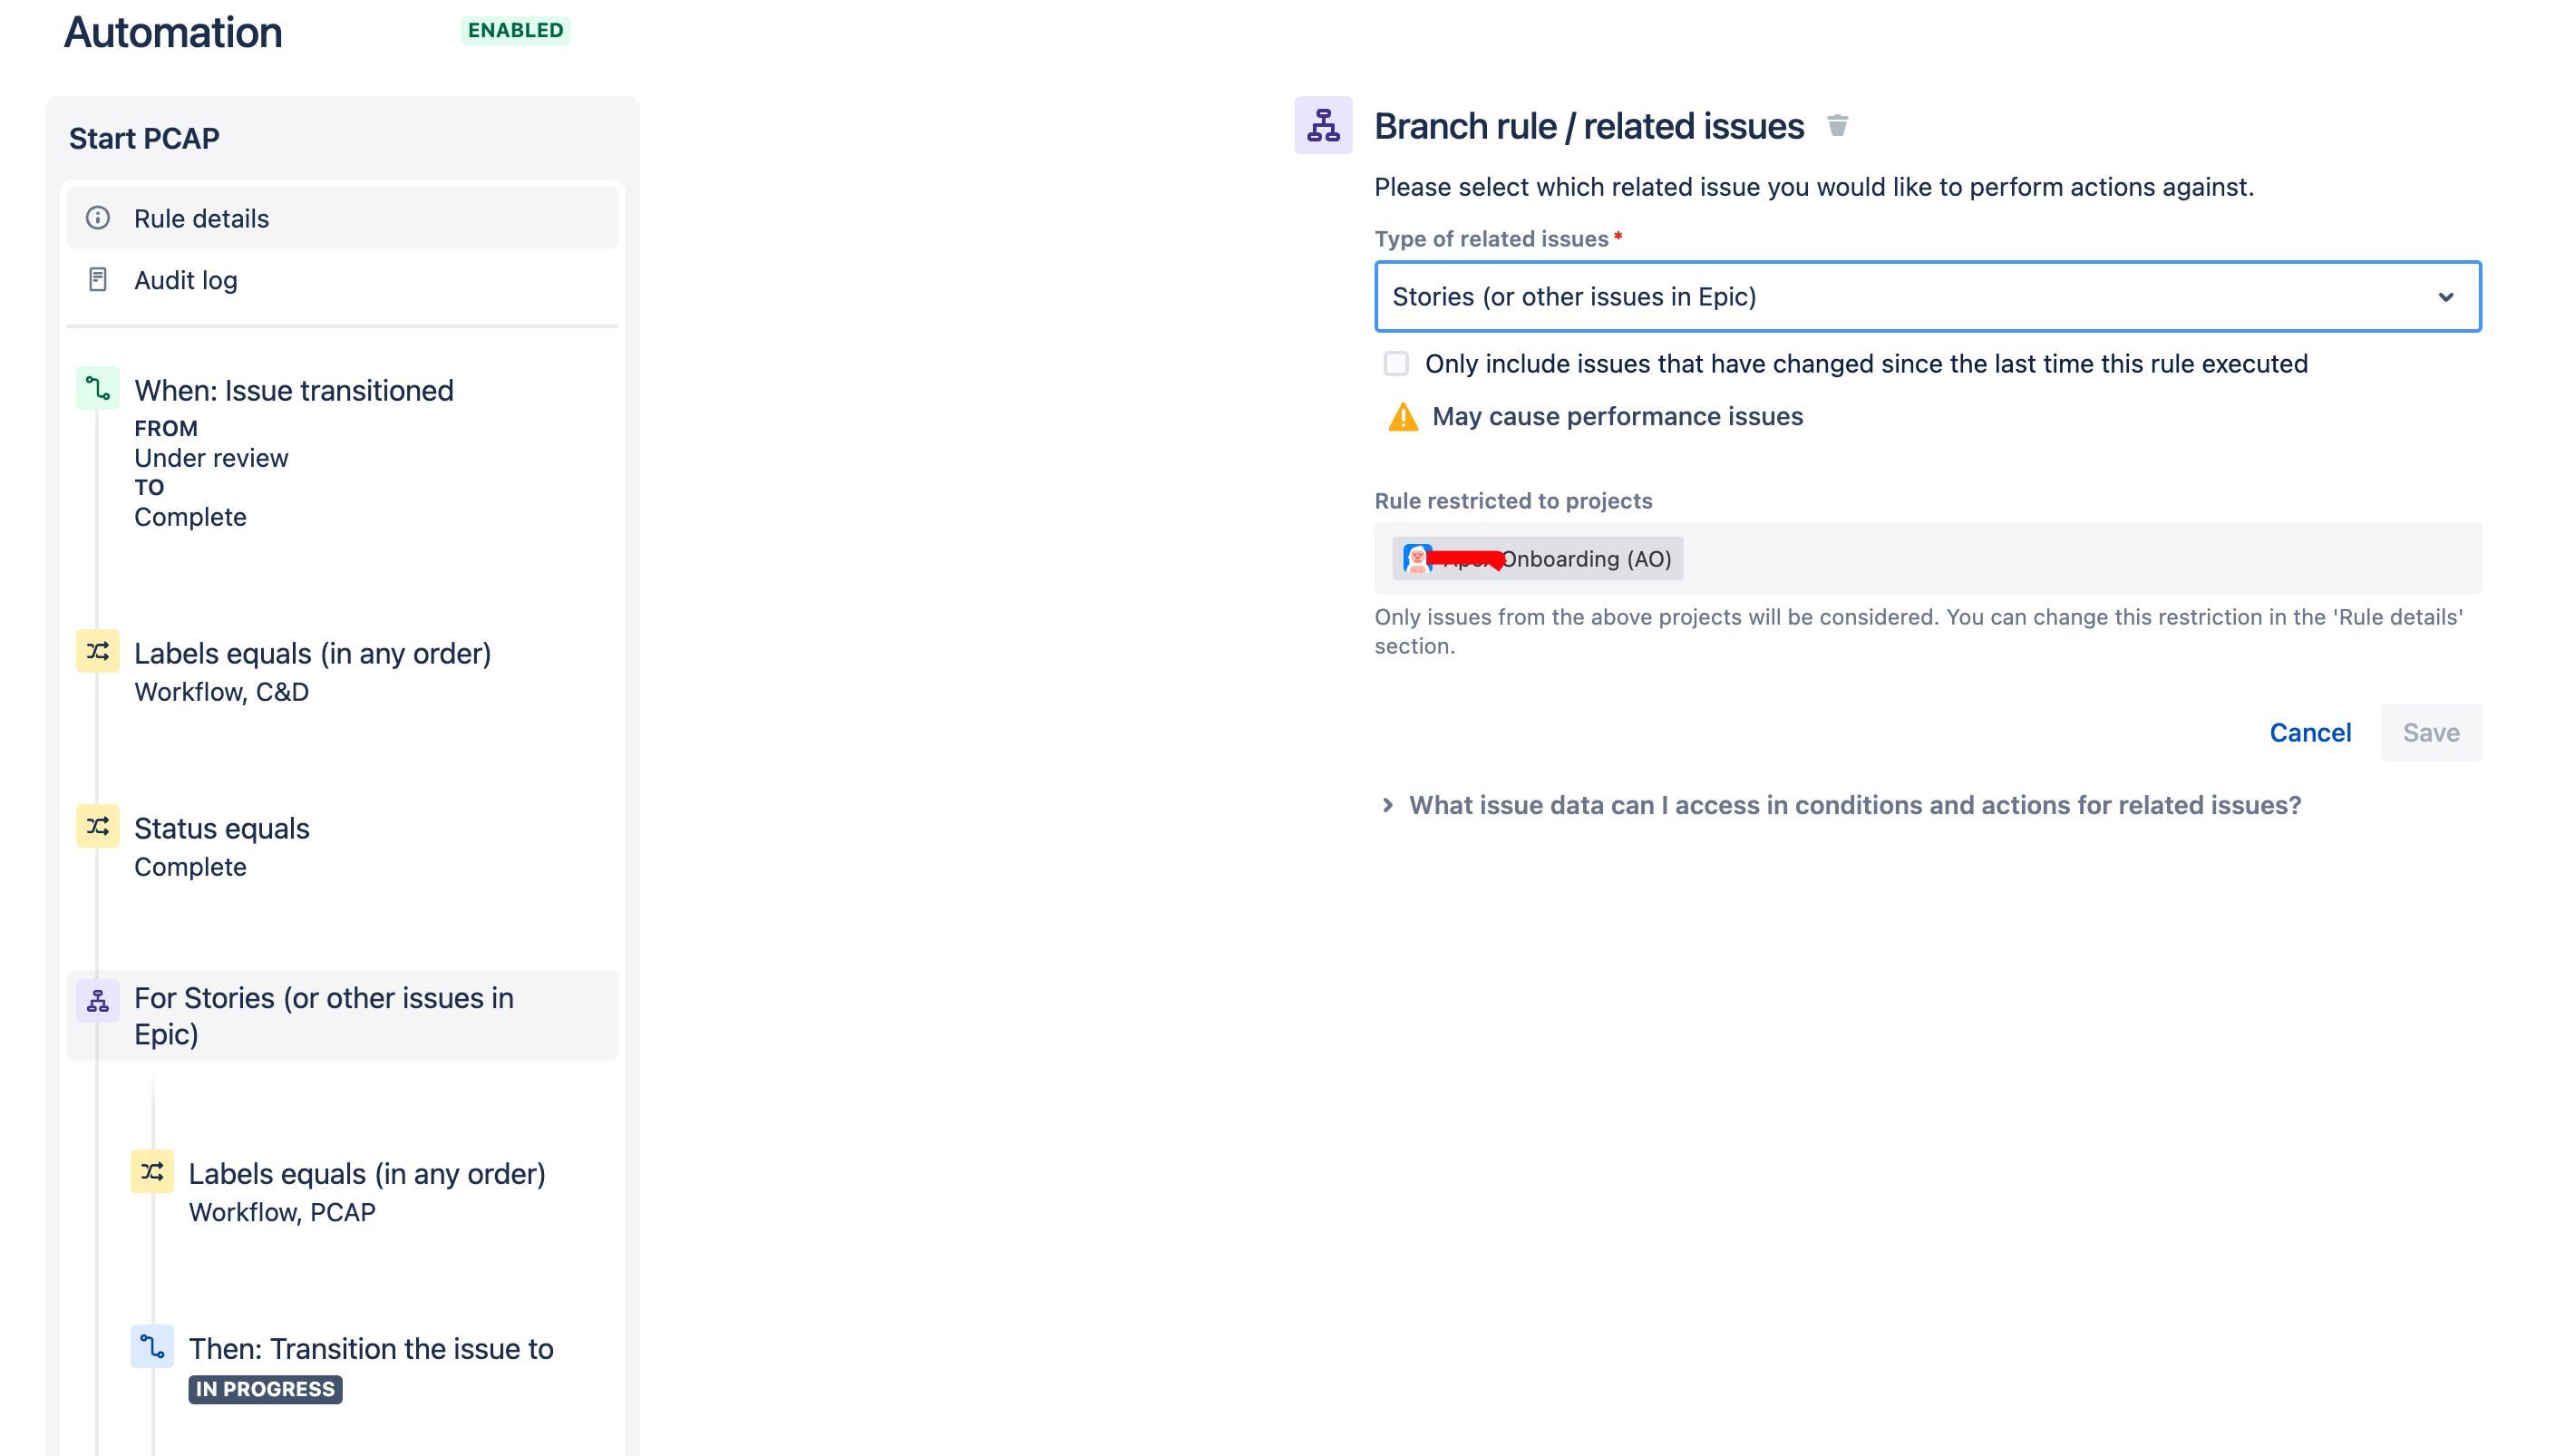Click the For Stories branch icon in the sidebar

[x=97, y=1000]
